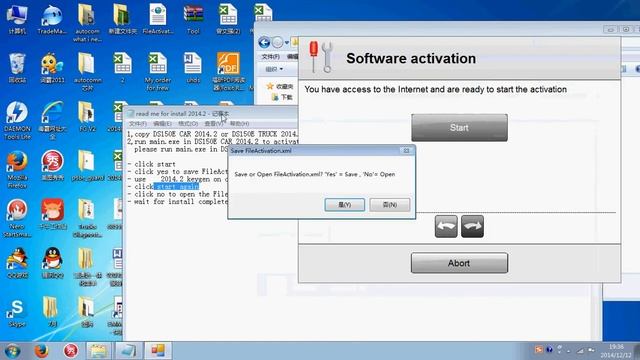Open Edit menu in Notepad read me window
Image resolution: width=640 pixels, height=360 pixels.
(x=162, y=123)
